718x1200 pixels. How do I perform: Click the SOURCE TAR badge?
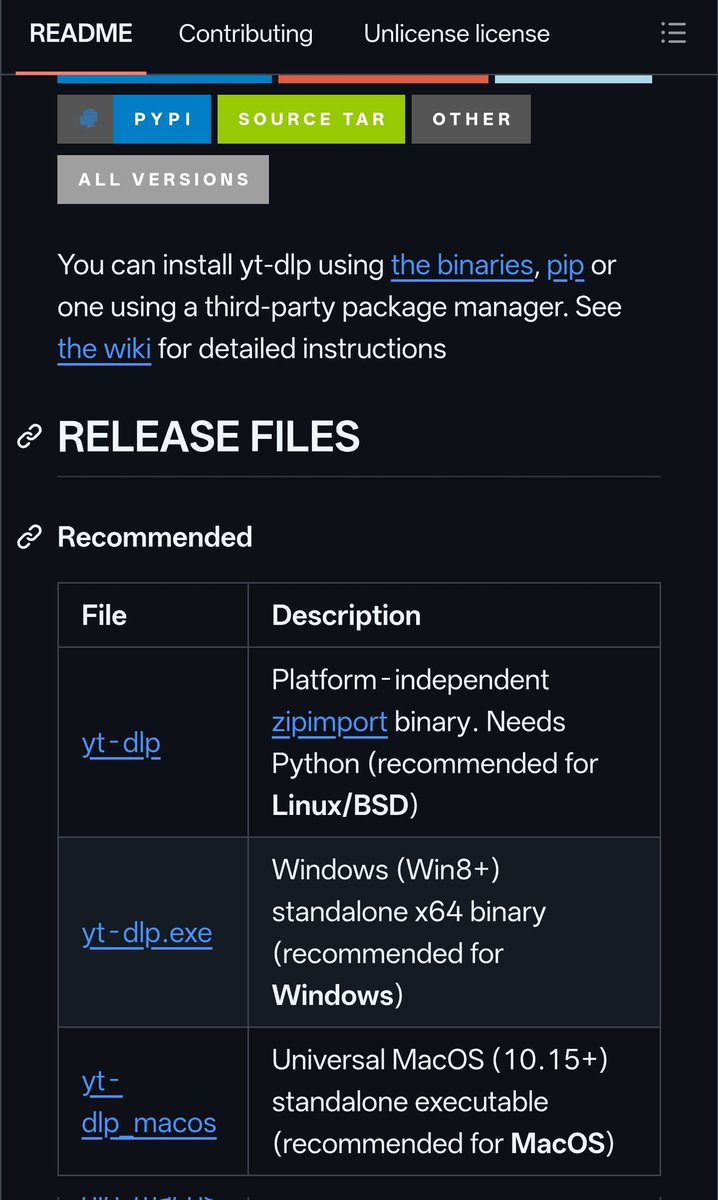pos(311,119)
